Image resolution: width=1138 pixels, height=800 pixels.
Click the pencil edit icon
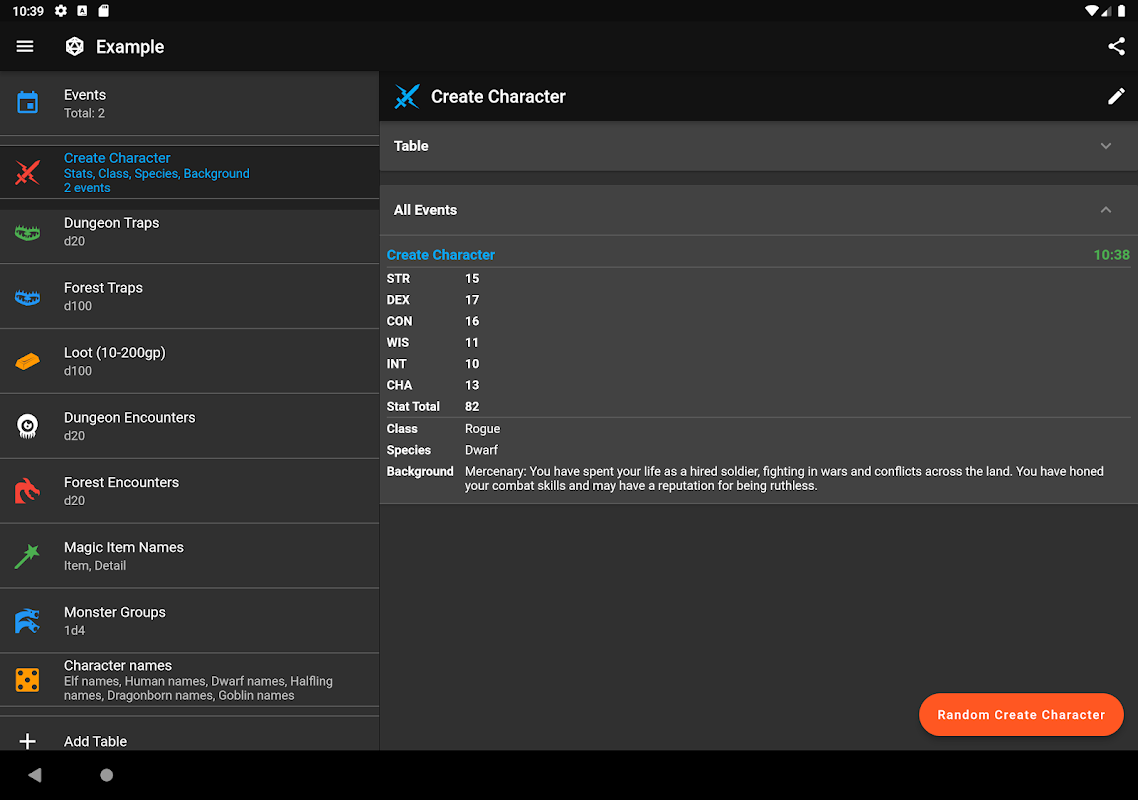(1116, 97)
